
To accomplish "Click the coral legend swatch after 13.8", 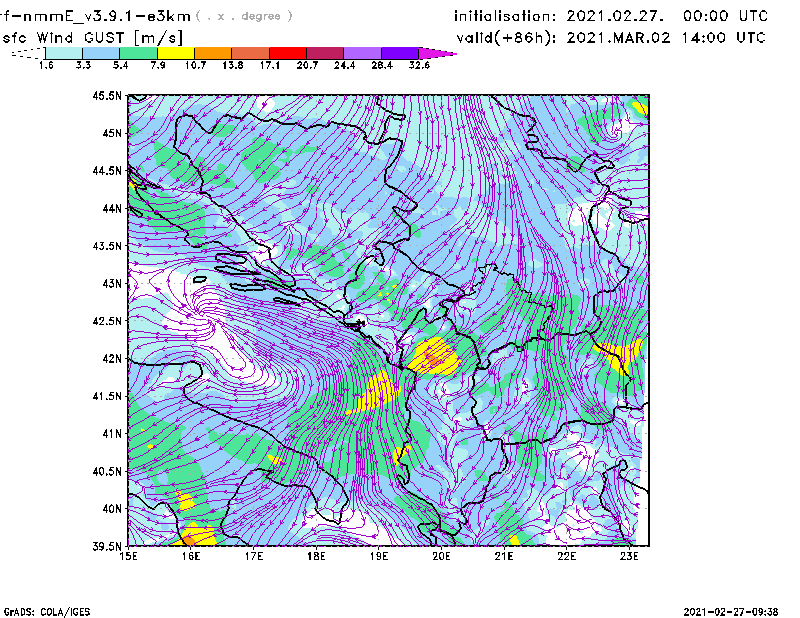I will (x=251, y=53).
